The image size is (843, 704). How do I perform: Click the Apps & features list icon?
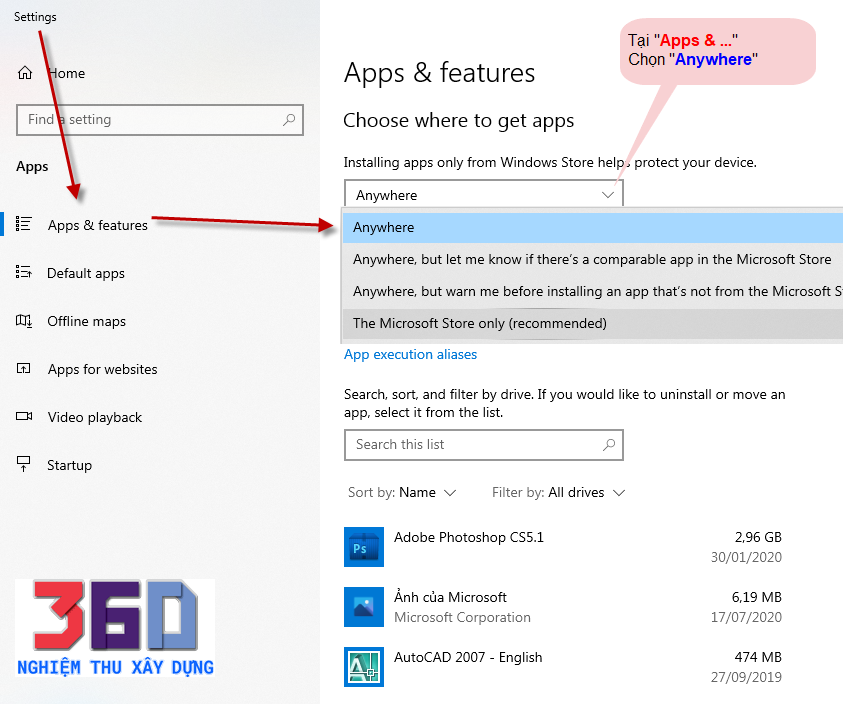tap(24, 224)
